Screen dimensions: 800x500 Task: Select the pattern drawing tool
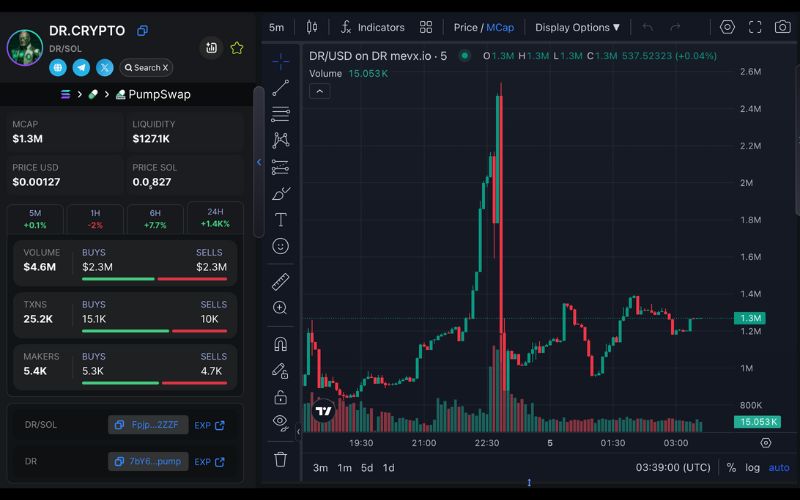point(281,140)
